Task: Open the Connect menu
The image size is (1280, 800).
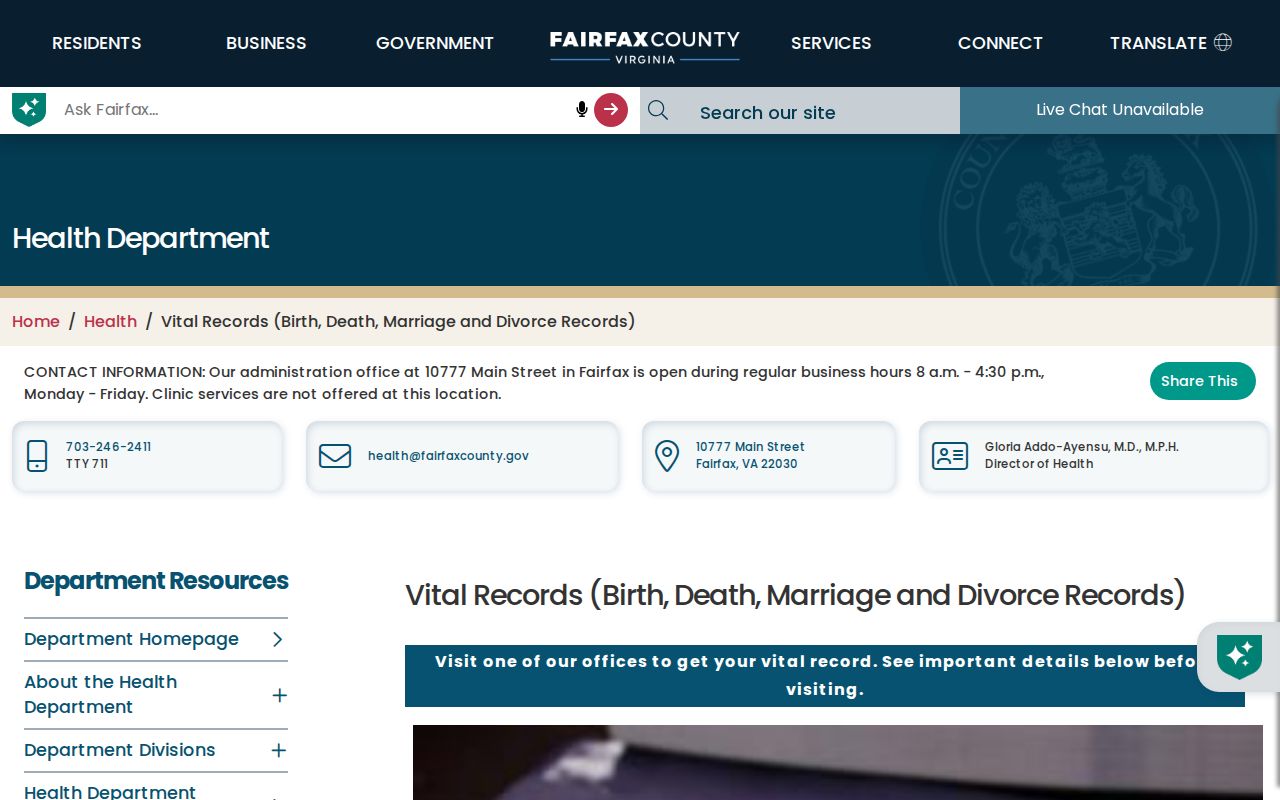Action: [1000, 43]
